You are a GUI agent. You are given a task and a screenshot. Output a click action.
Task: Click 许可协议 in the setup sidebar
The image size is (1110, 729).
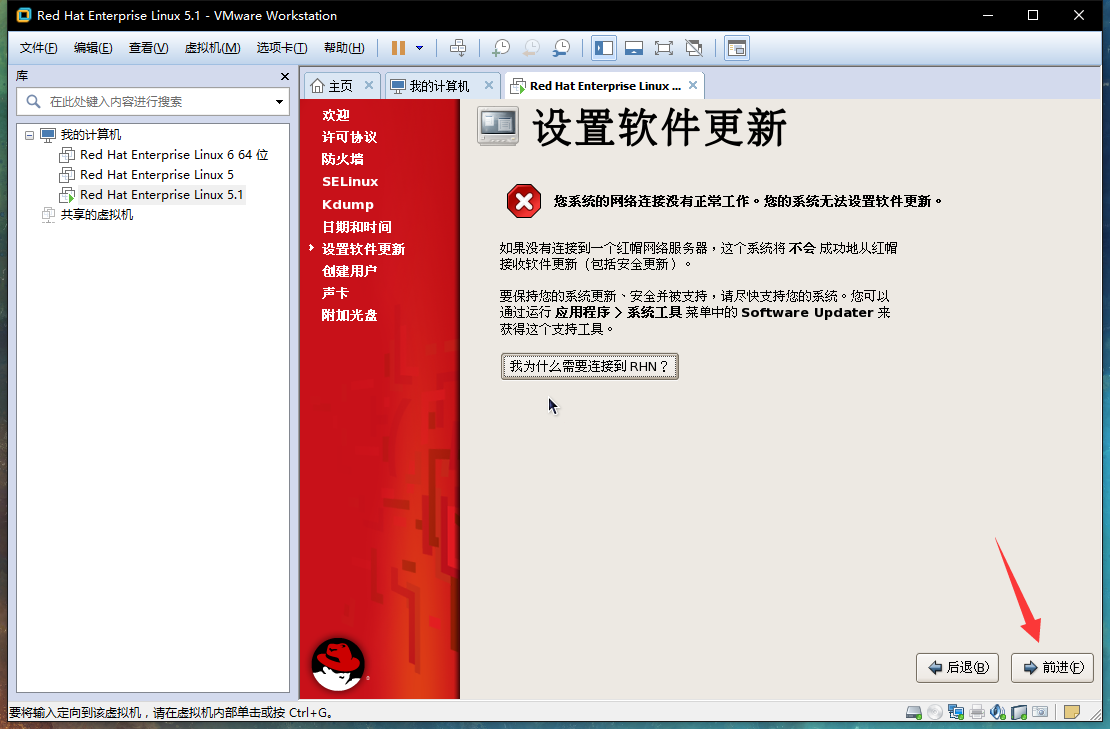(349, 137)
